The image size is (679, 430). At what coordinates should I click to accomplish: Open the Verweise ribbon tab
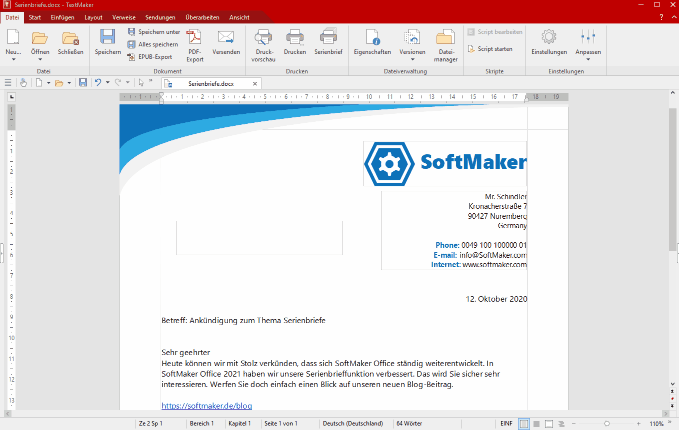pyautogui.click(x=124, y=17)
